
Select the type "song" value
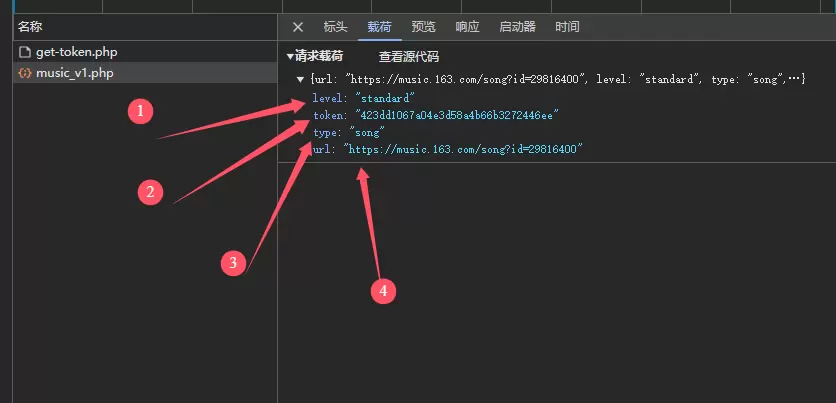pos(367,132)
